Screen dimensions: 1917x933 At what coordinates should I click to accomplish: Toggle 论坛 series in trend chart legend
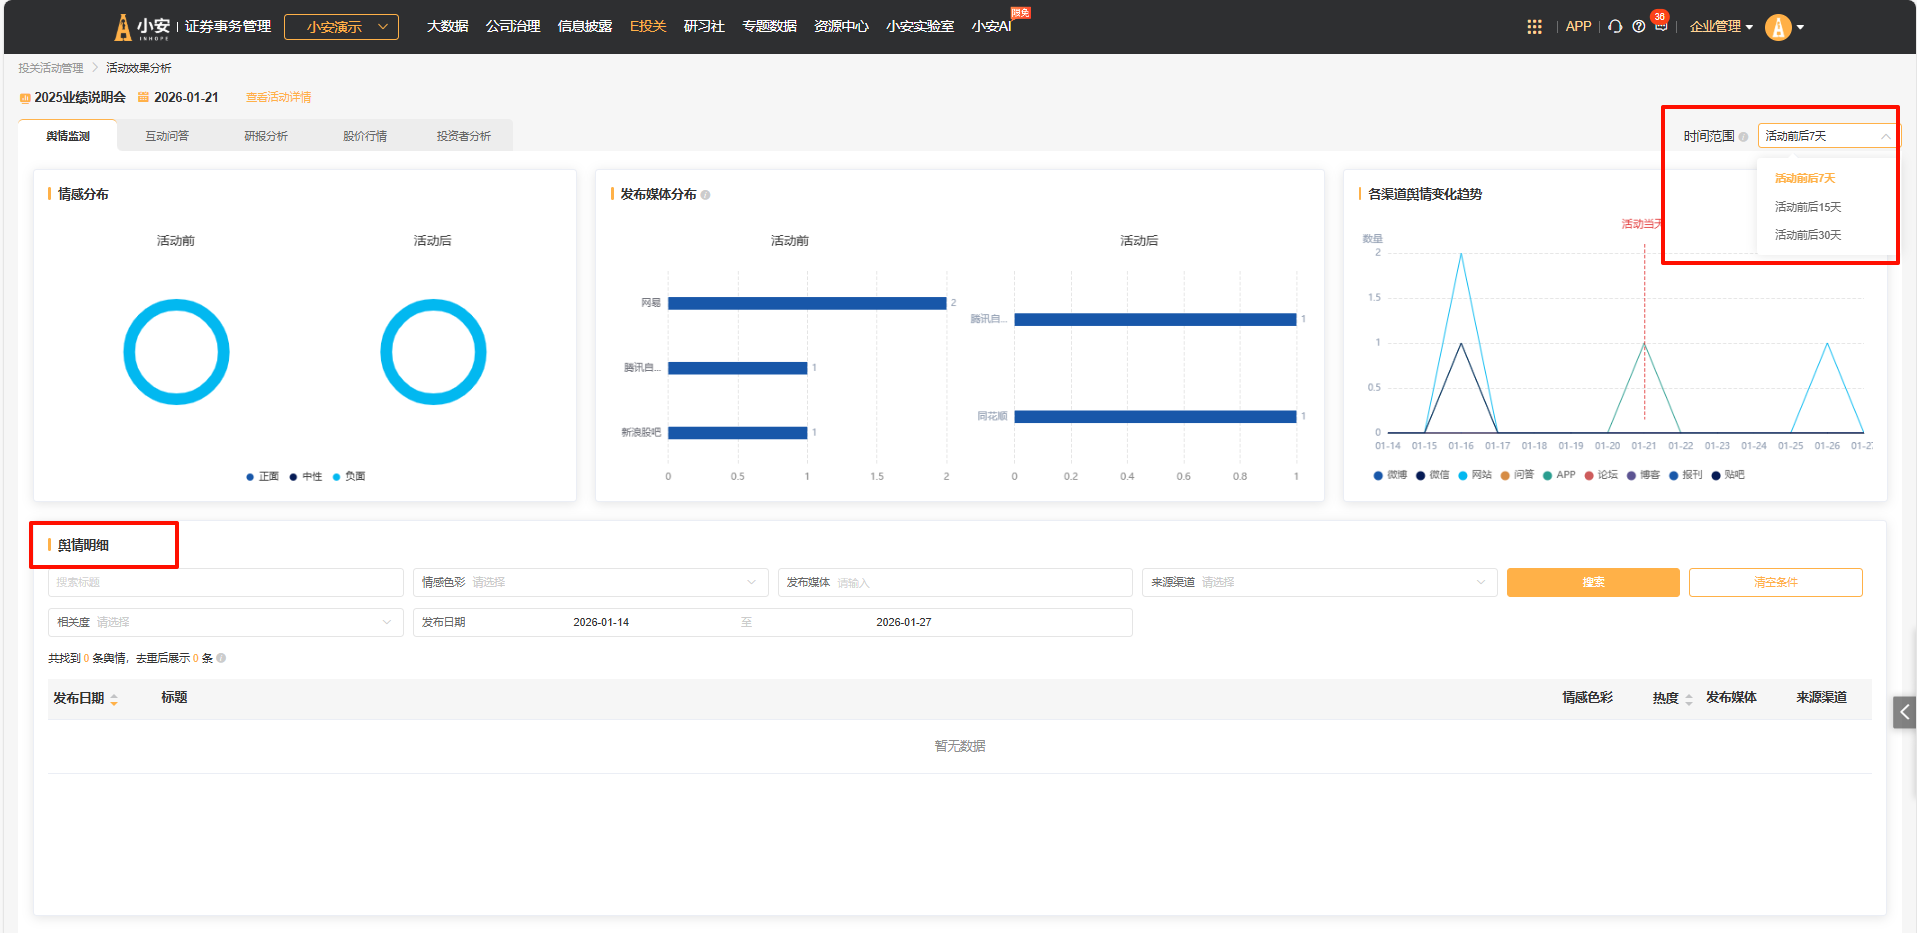[1601, 475]
